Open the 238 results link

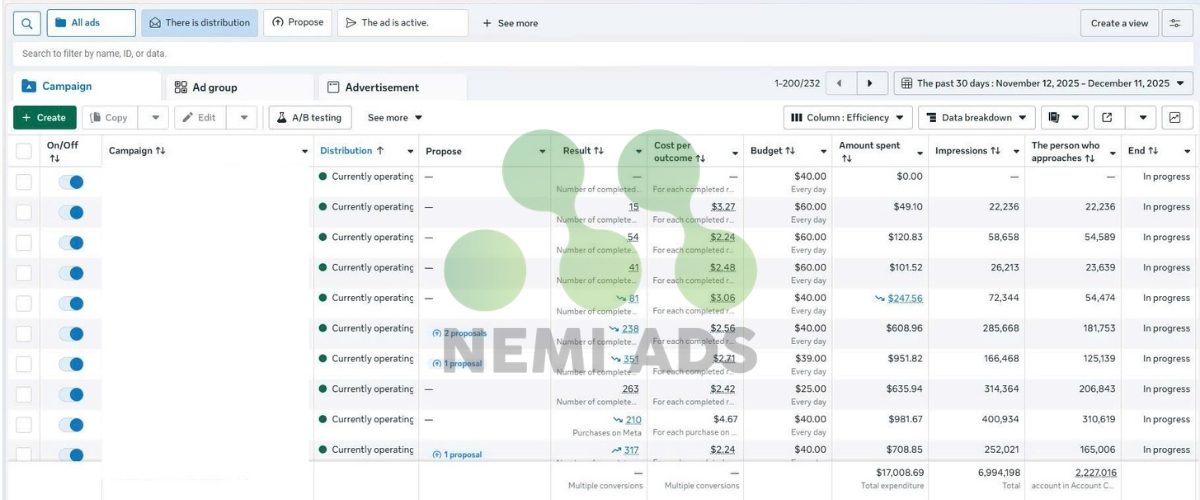[630, 328]
